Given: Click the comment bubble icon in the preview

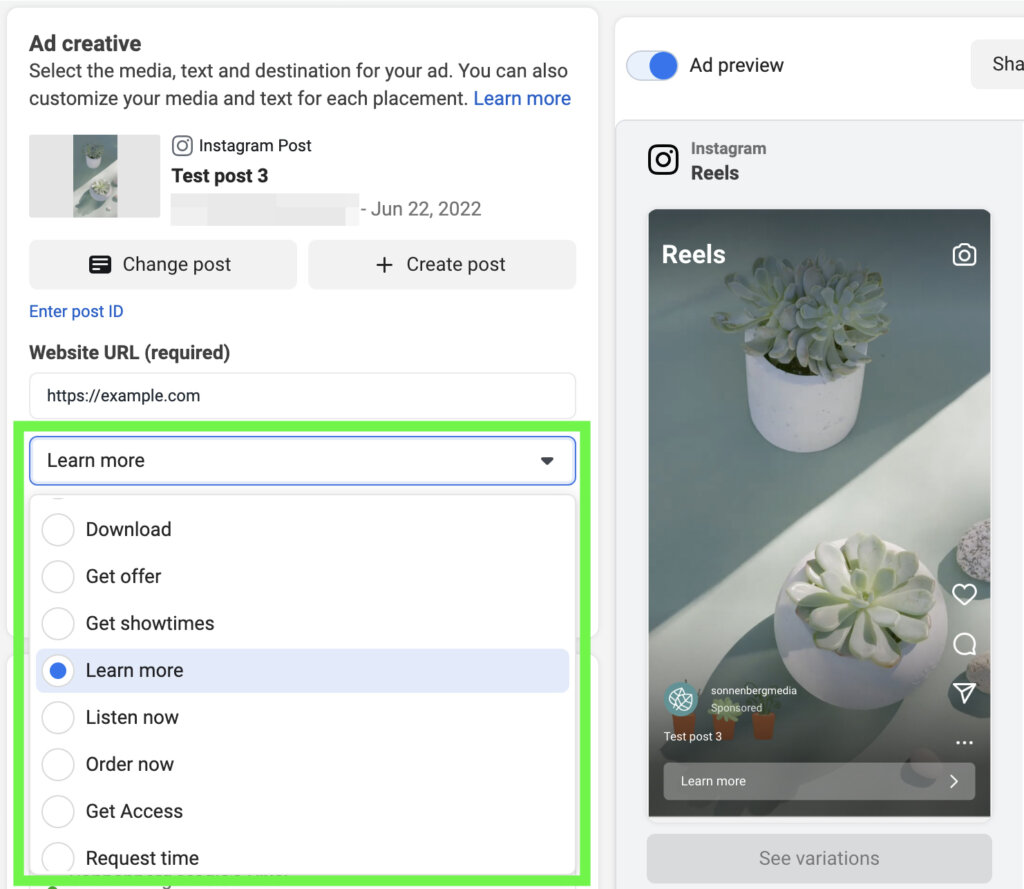Looking at the screenshot, I should (964, 644).
